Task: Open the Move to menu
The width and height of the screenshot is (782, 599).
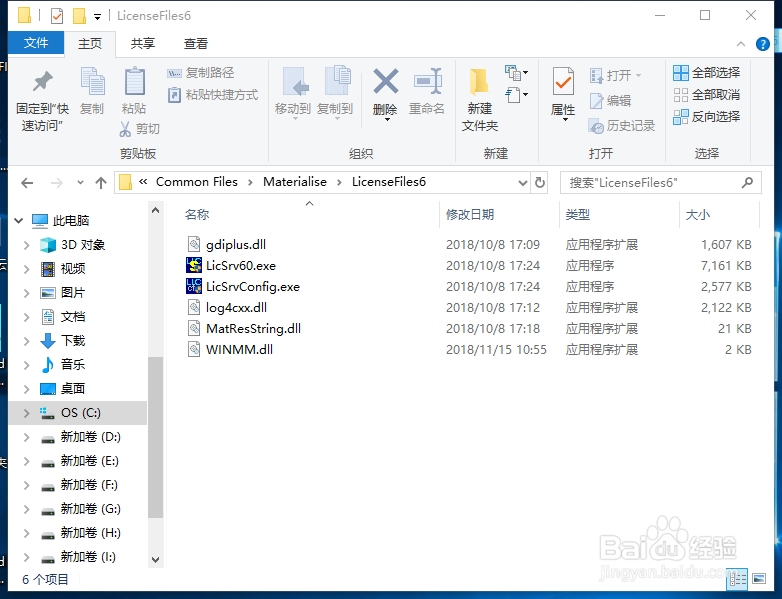Action: (x=293, y=93)
